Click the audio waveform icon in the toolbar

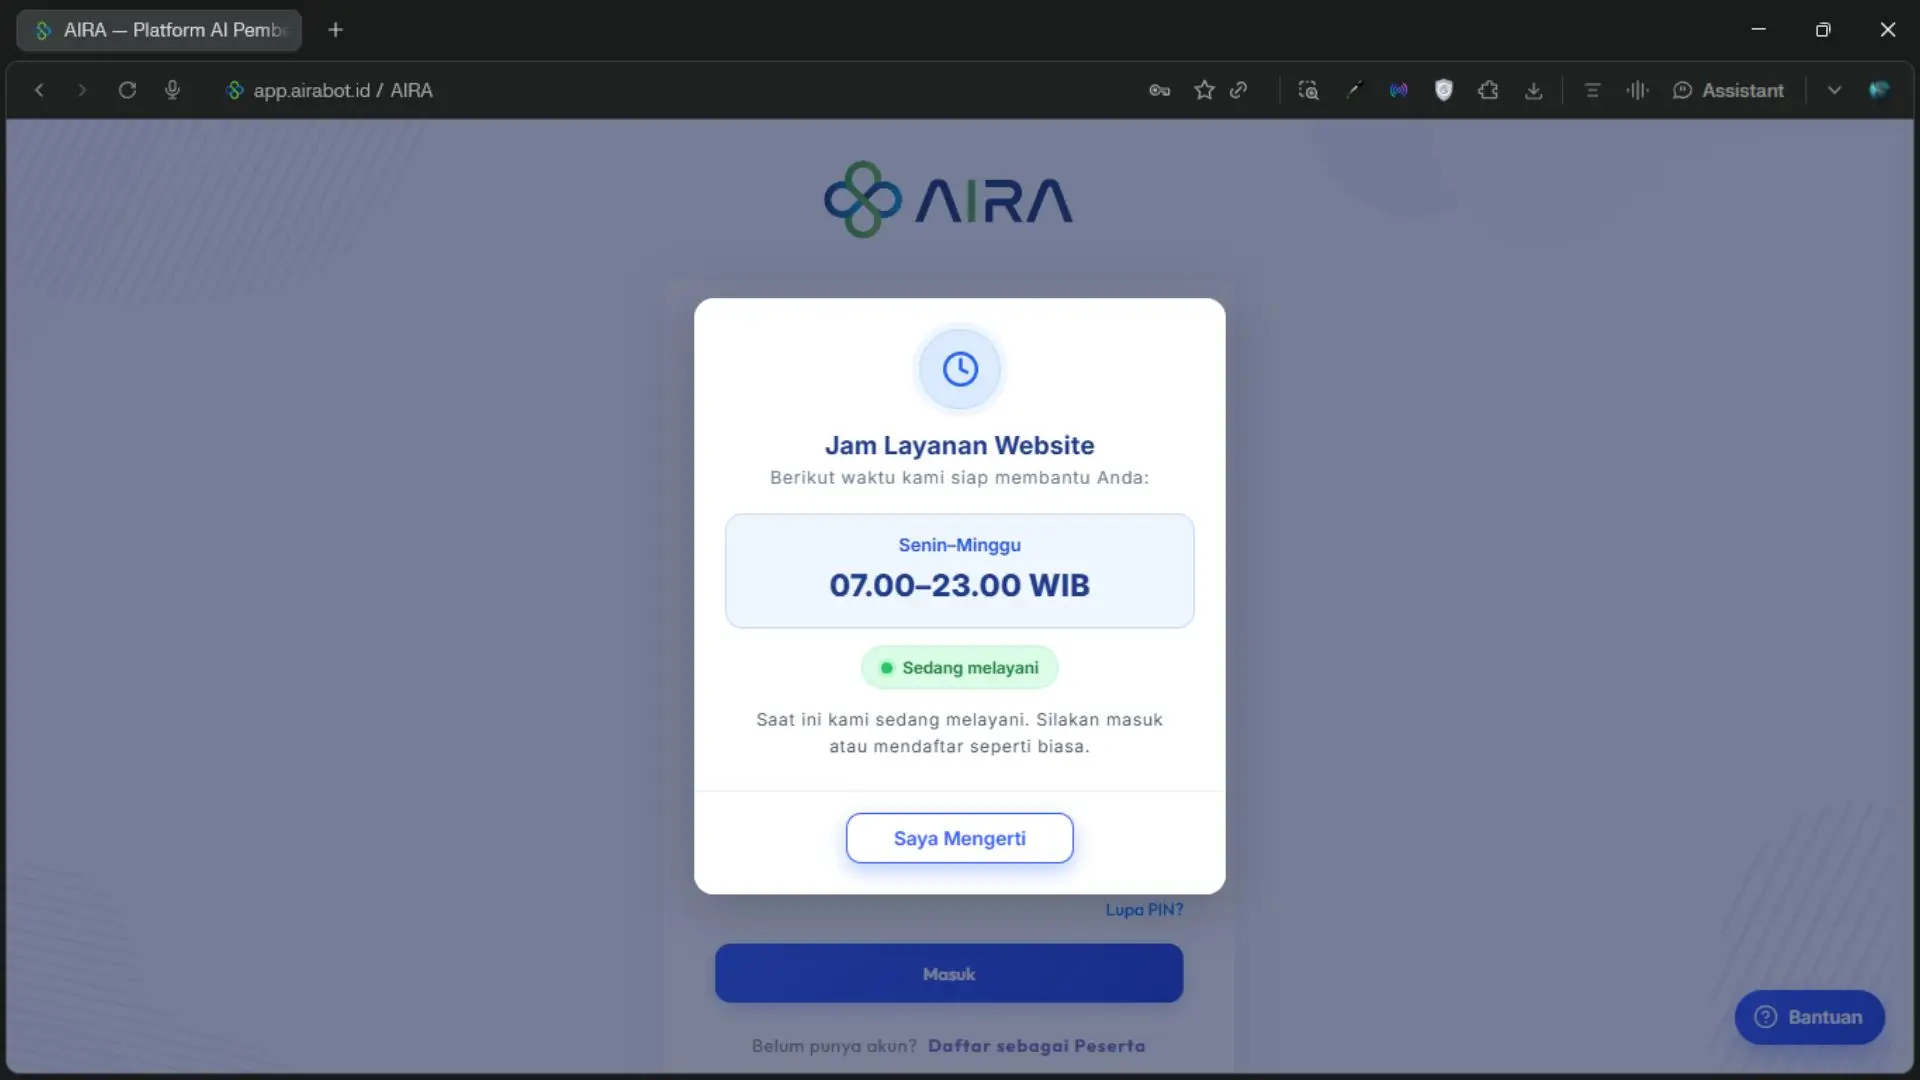(x=1637, y=90)
